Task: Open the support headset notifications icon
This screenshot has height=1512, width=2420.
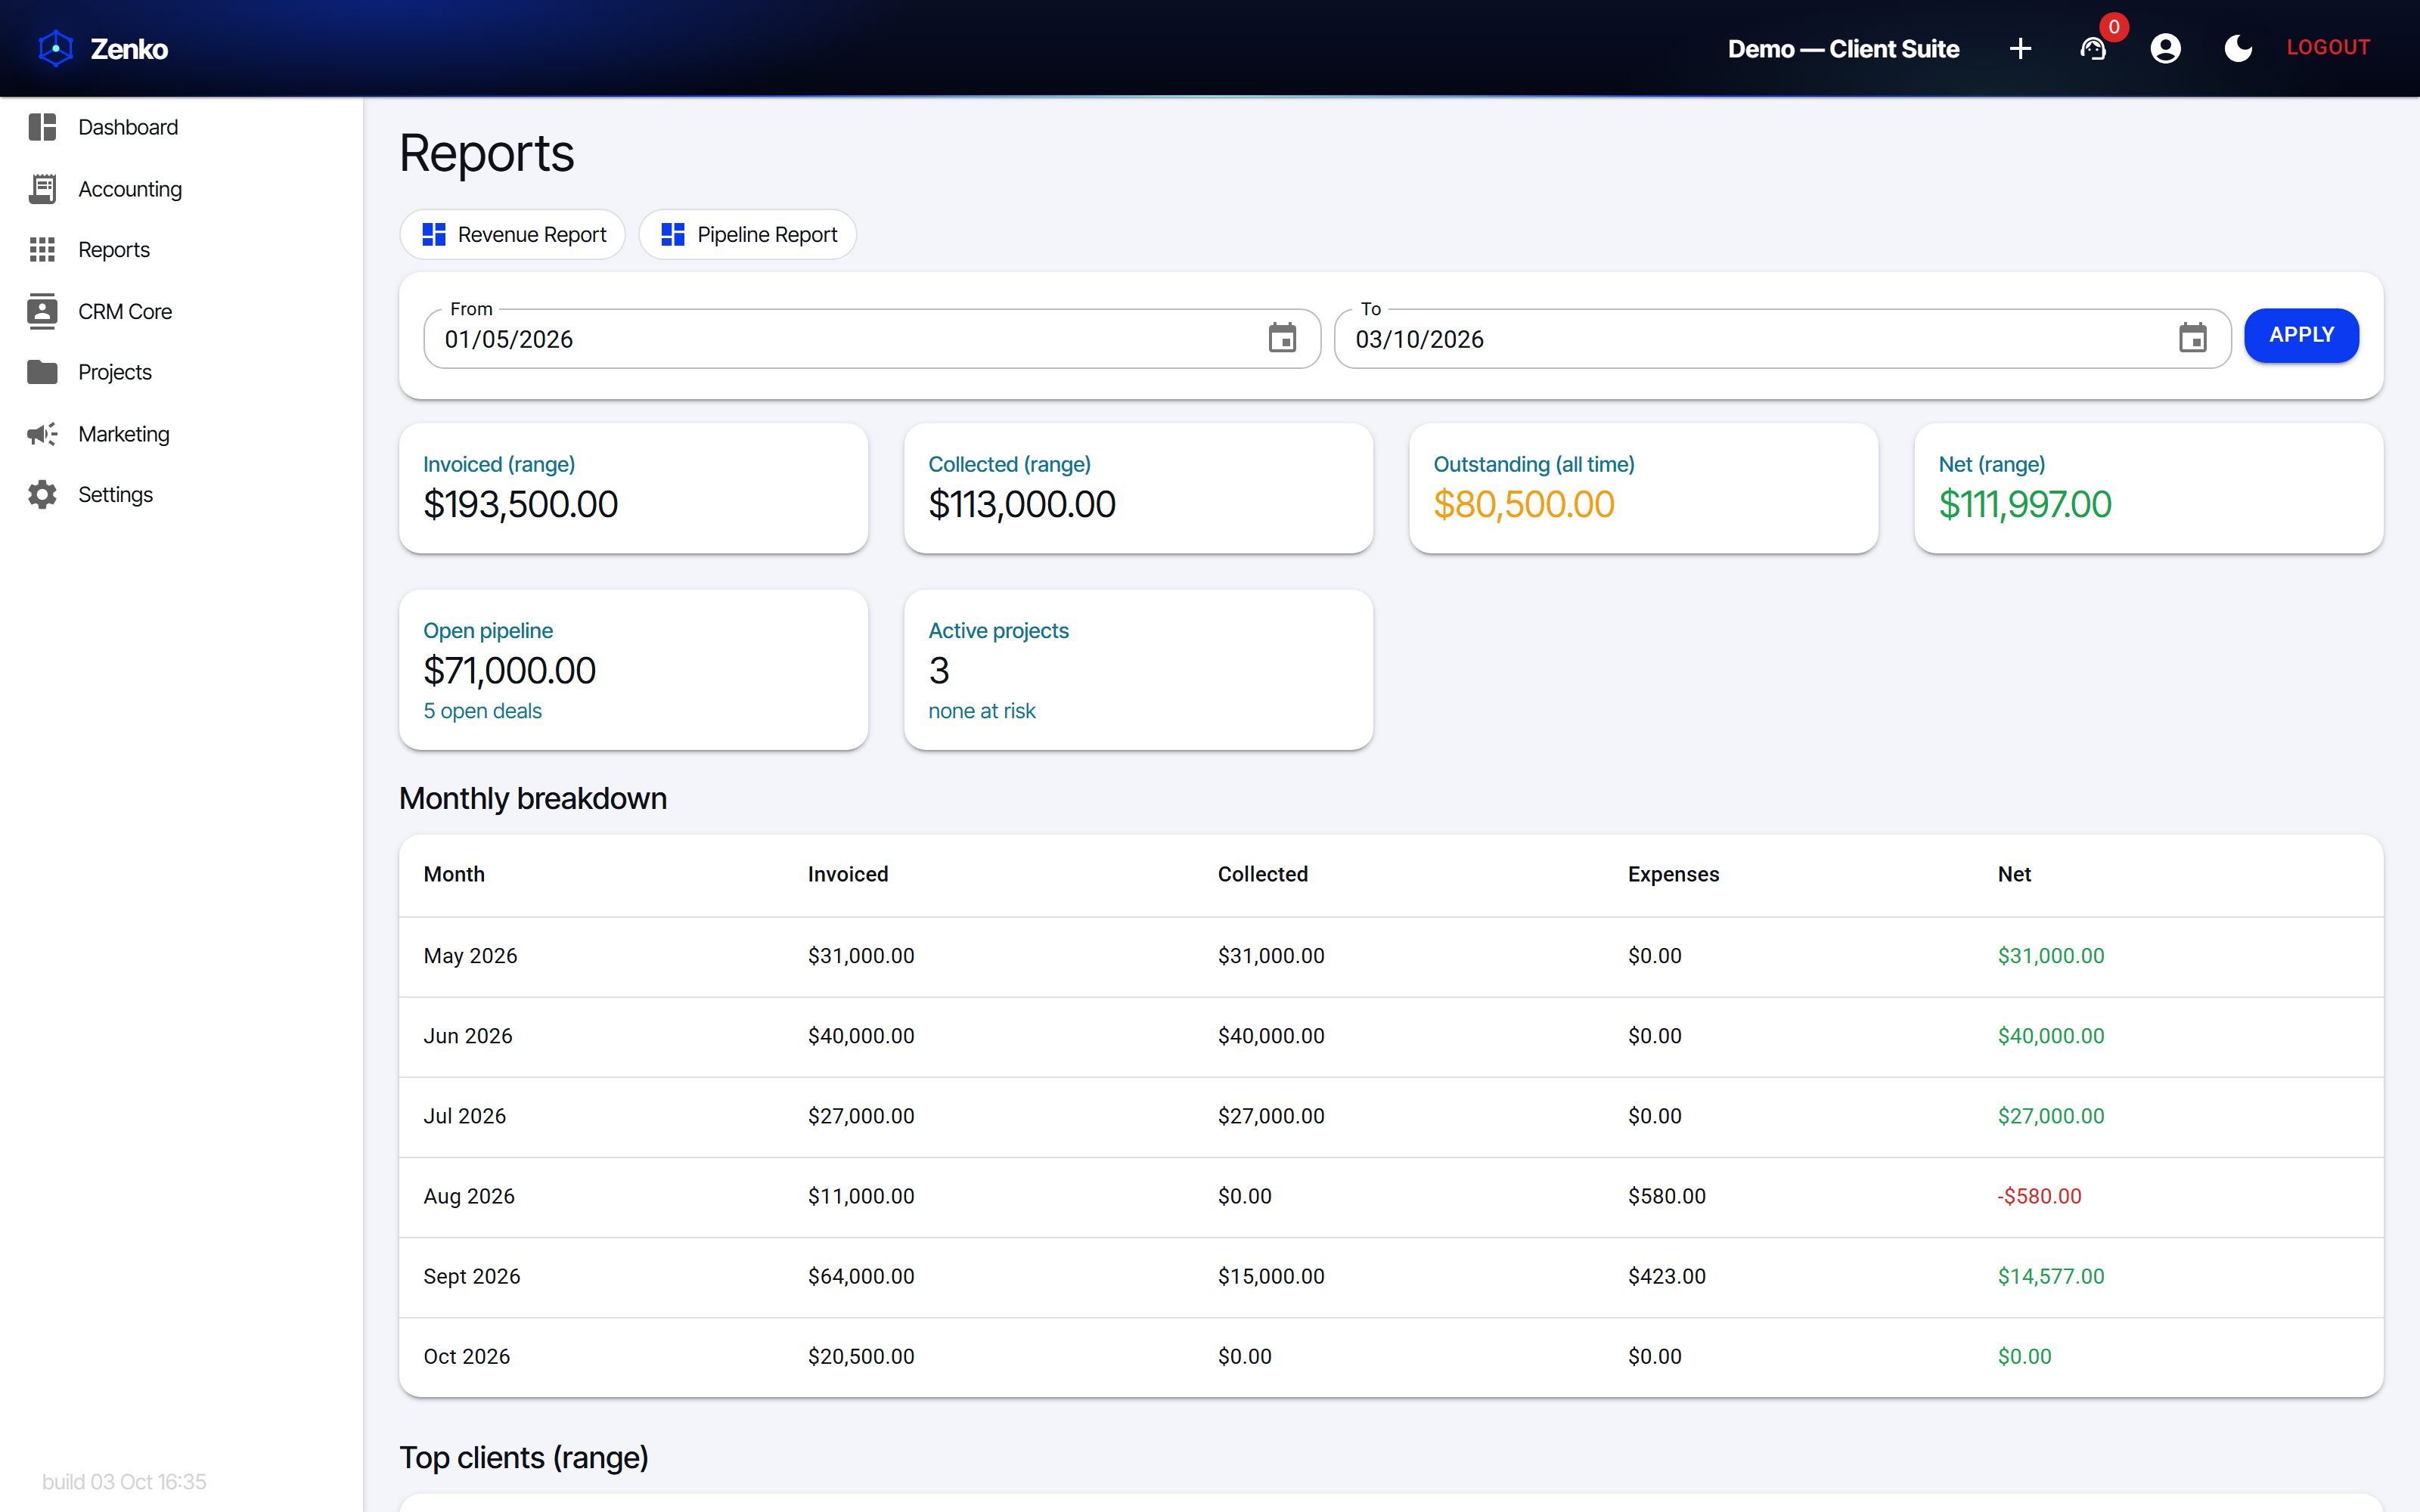Action: pyautogui.click(x=2093, y=48)
